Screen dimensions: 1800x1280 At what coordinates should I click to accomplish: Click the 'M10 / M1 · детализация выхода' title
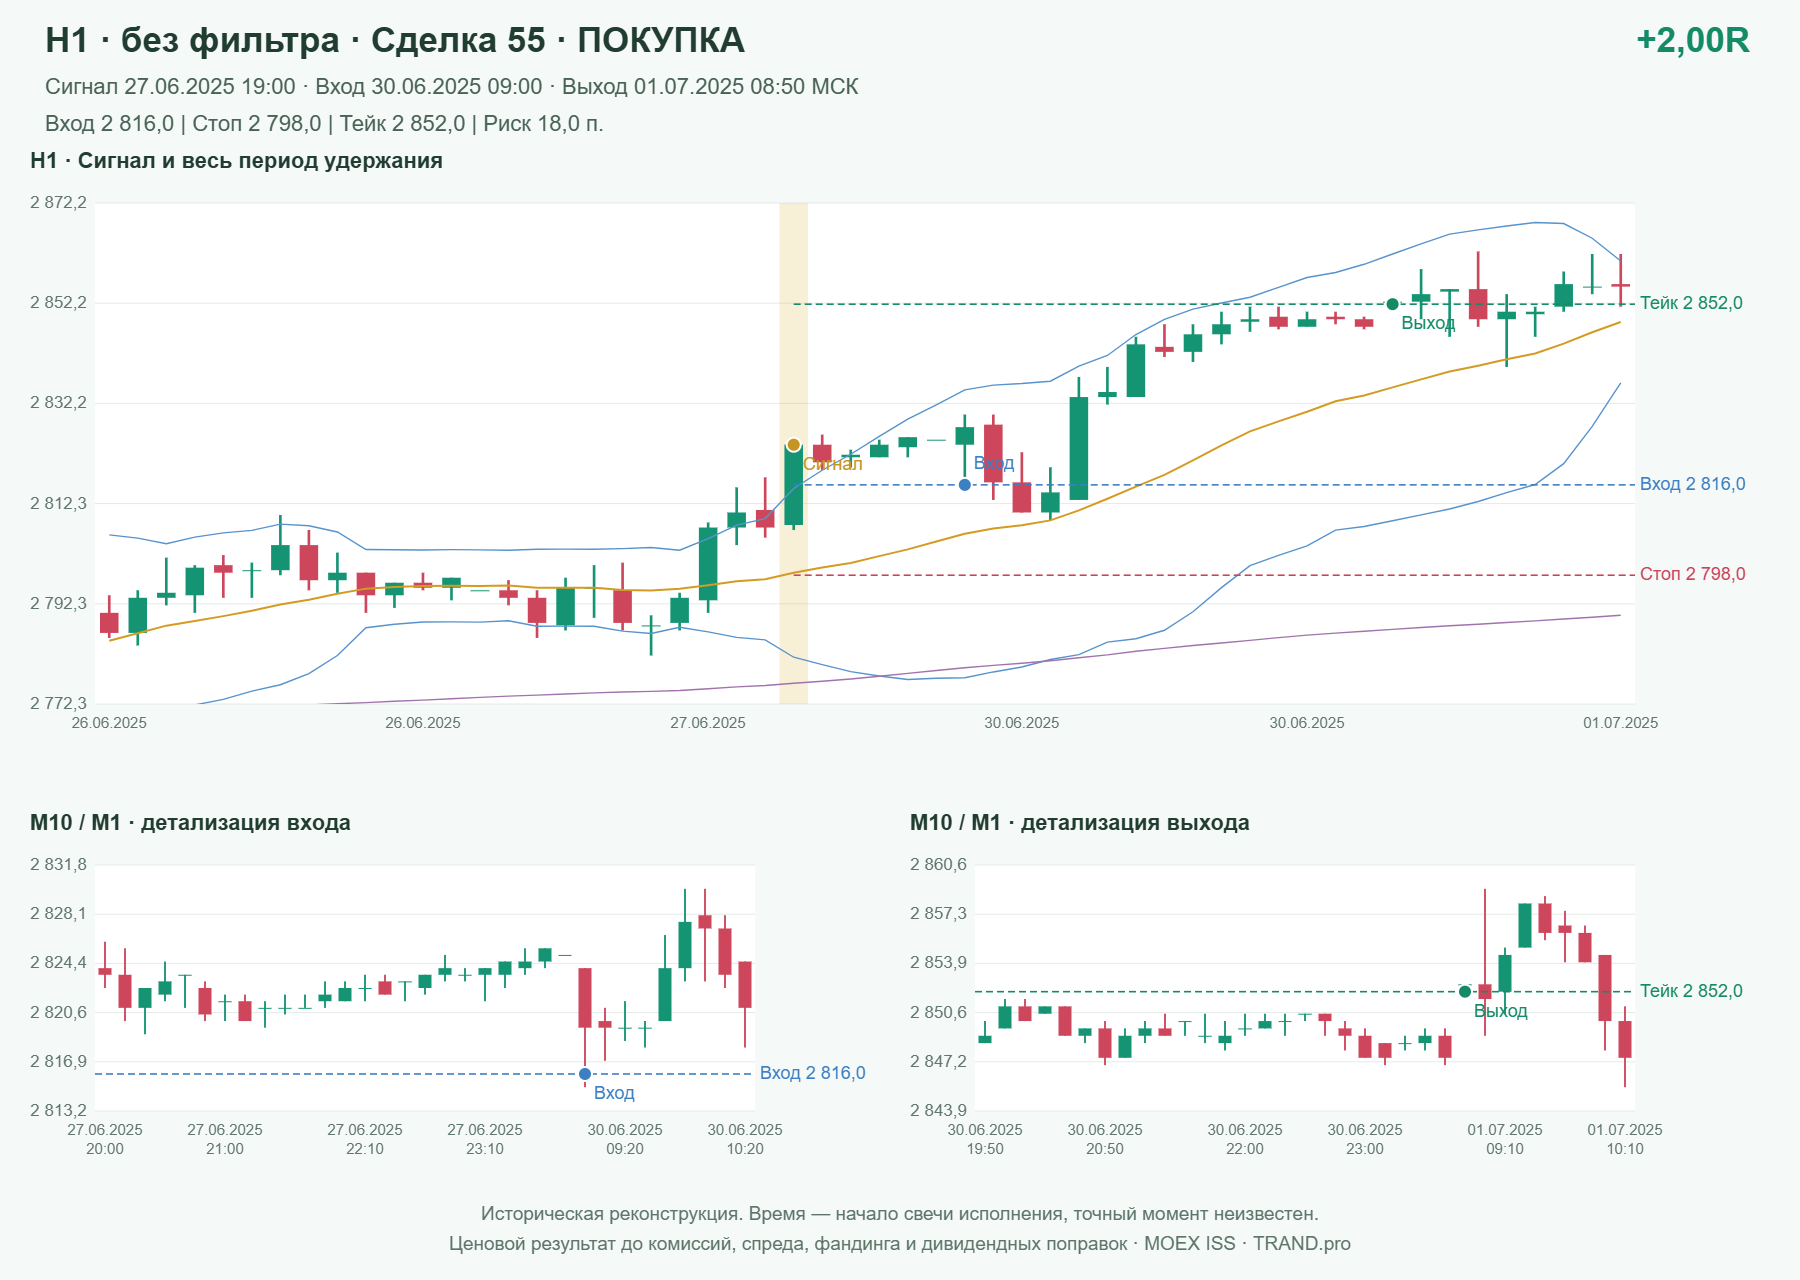pos(1079,823)
